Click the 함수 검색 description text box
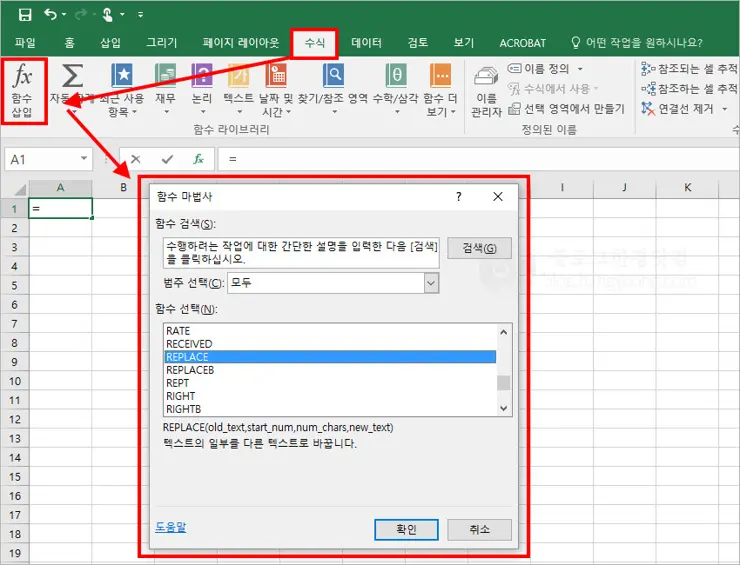The width and height of the screenshot is (740, 565). 302,253
